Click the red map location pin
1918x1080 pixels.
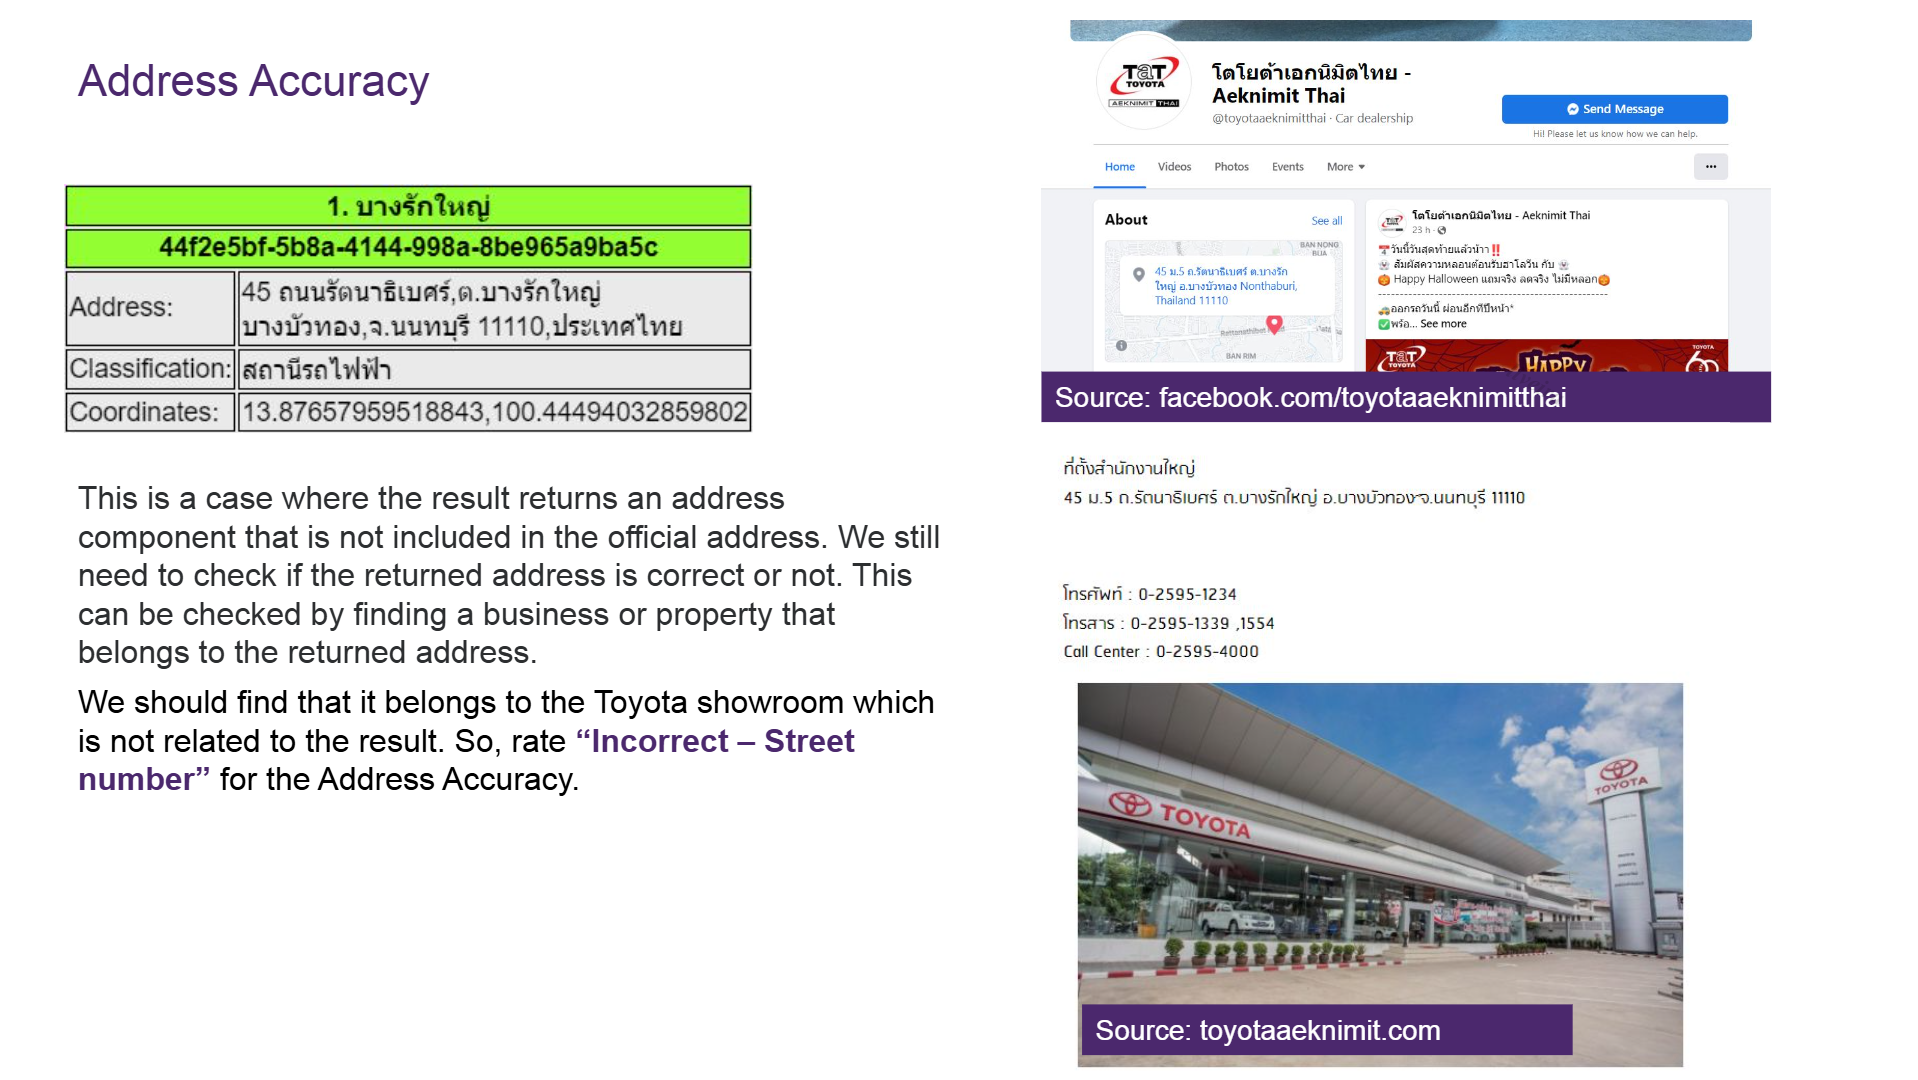1274,324
